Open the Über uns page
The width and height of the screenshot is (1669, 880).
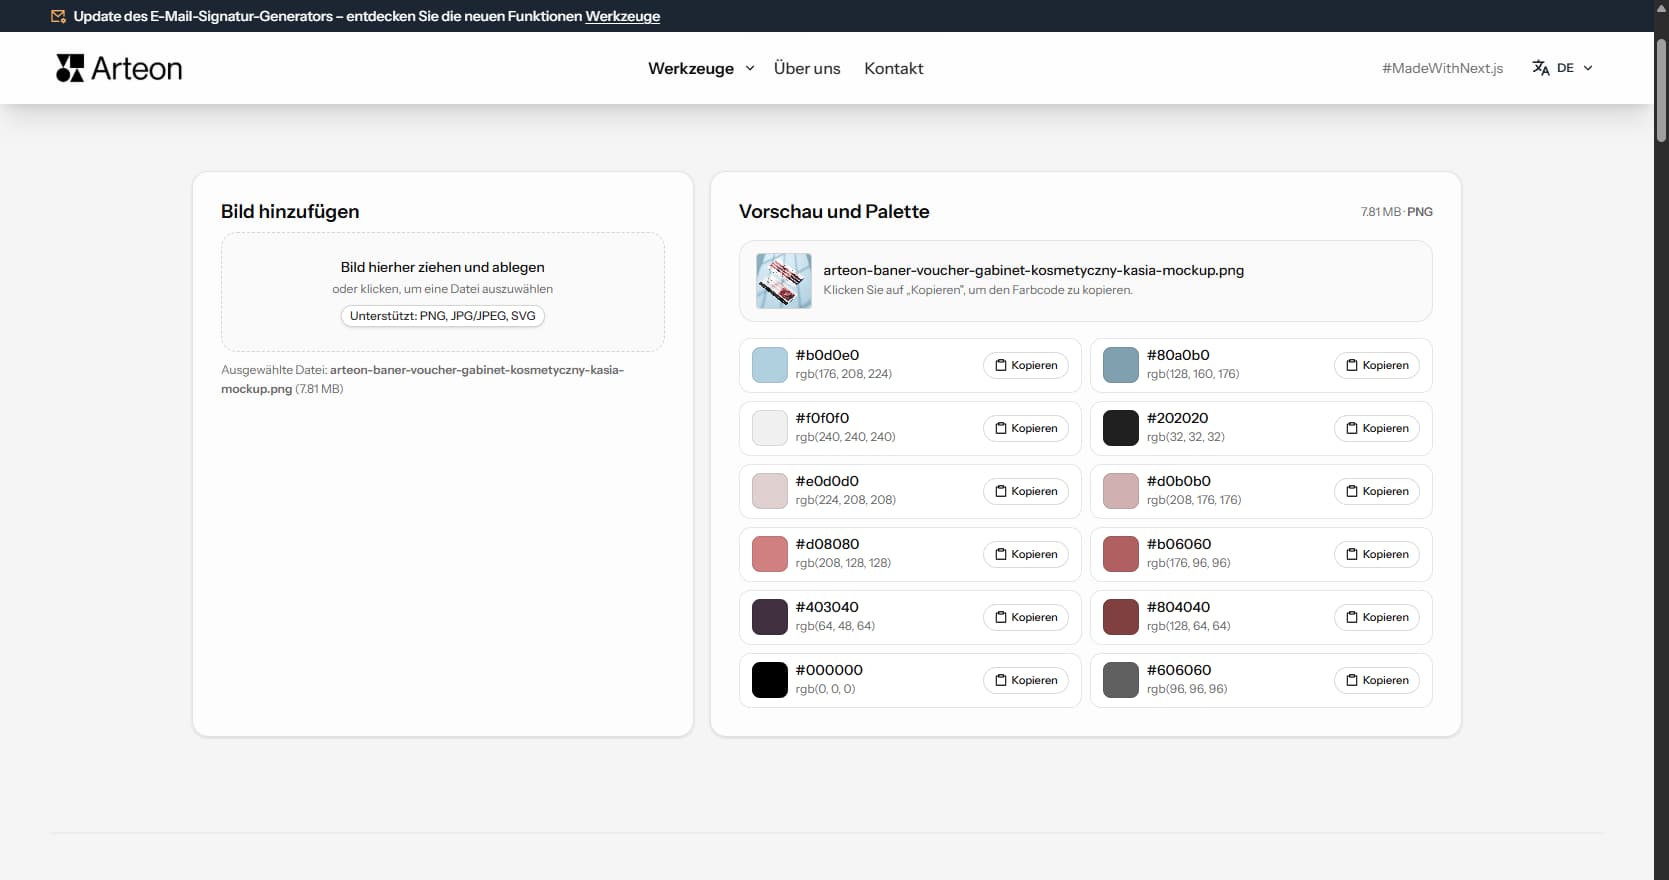806,68
